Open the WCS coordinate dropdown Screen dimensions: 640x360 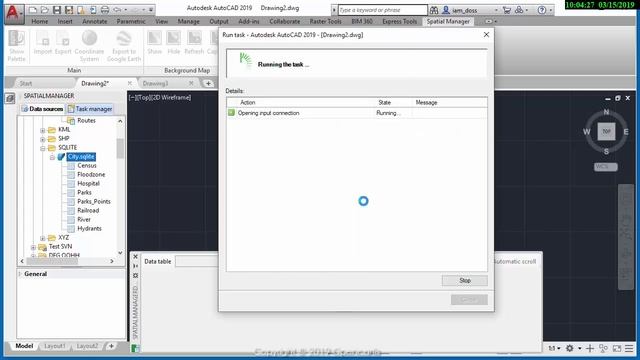click(x=606, y=167)
